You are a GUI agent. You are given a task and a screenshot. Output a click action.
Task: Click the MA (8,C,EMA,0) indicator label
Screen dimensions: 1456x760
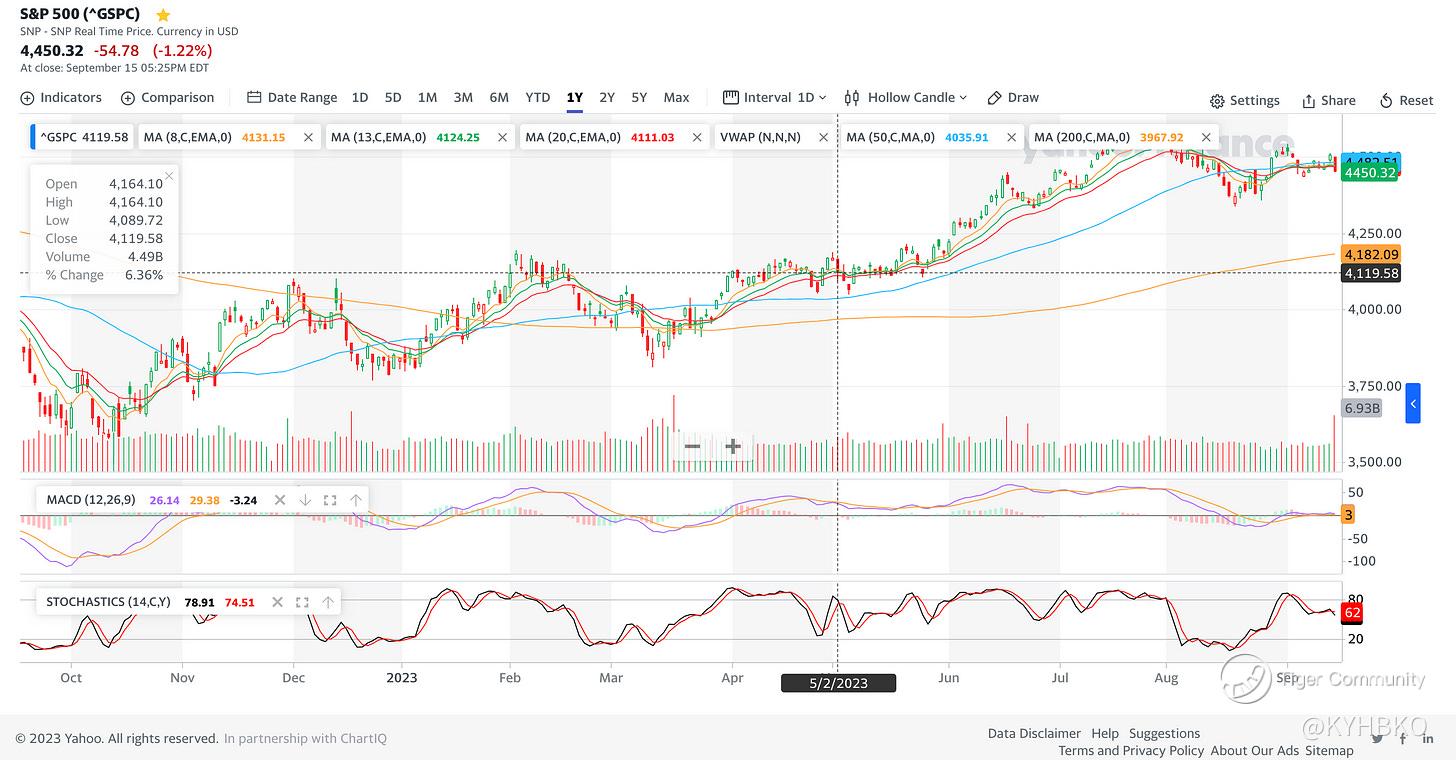[x=189, y=137]
